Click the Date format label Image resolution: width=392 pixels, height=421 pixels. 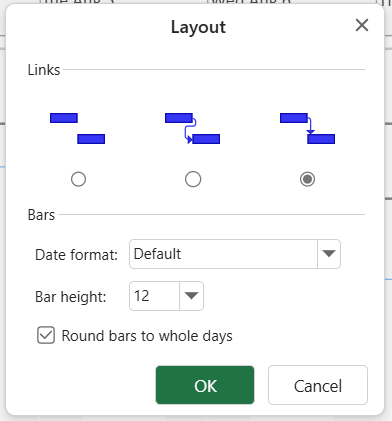pyautogui.click(x=76, y=255)
